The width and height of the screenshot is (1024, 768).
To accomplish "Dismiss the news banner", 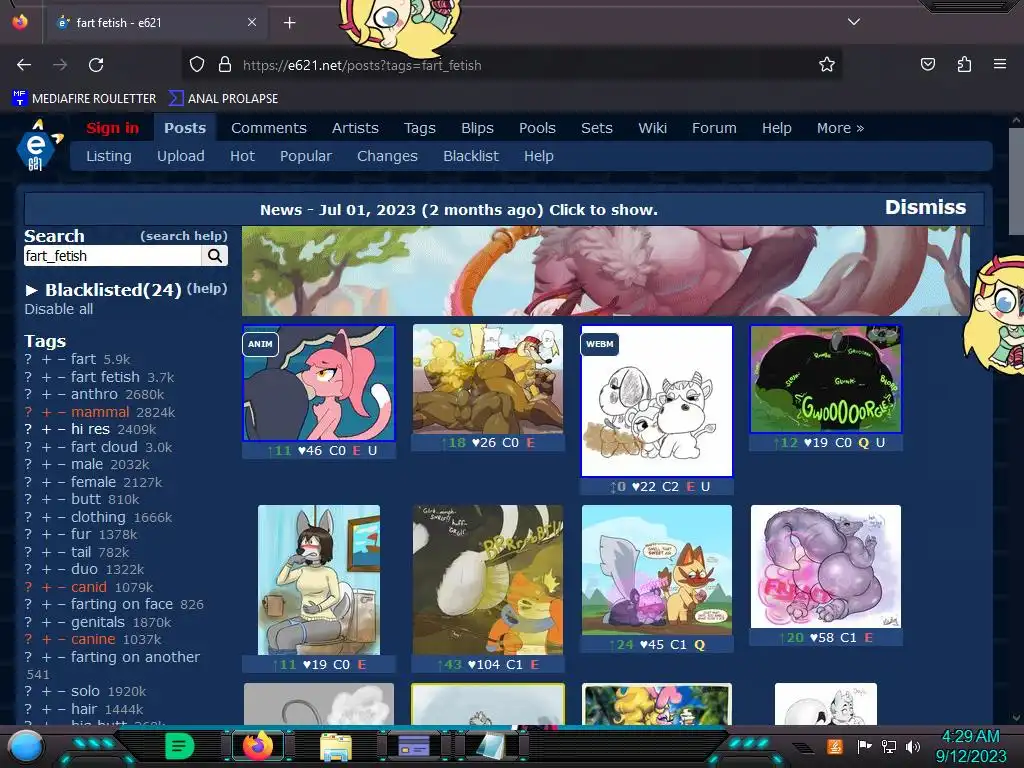I will pos(925,207).
